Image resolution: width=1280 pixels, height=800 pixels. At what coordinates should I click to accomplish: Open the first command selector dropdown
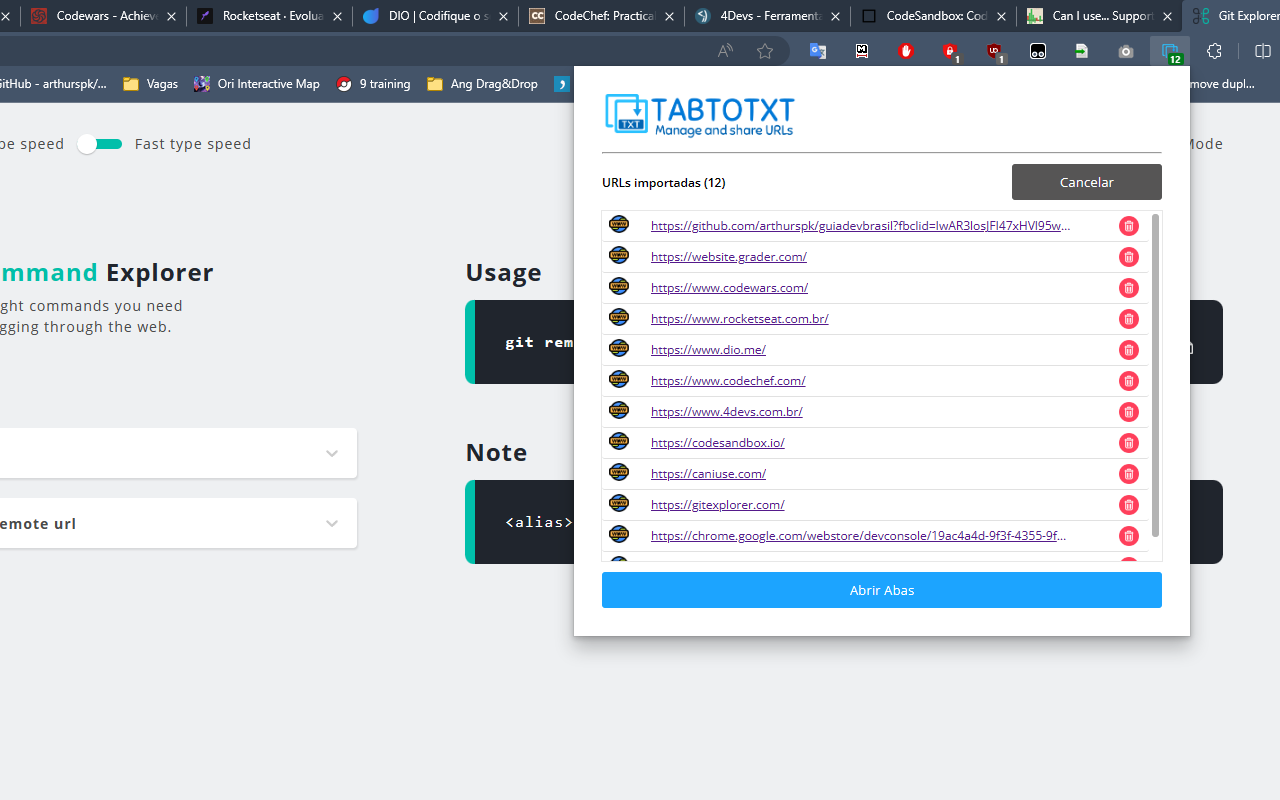[x=332, y=453]
